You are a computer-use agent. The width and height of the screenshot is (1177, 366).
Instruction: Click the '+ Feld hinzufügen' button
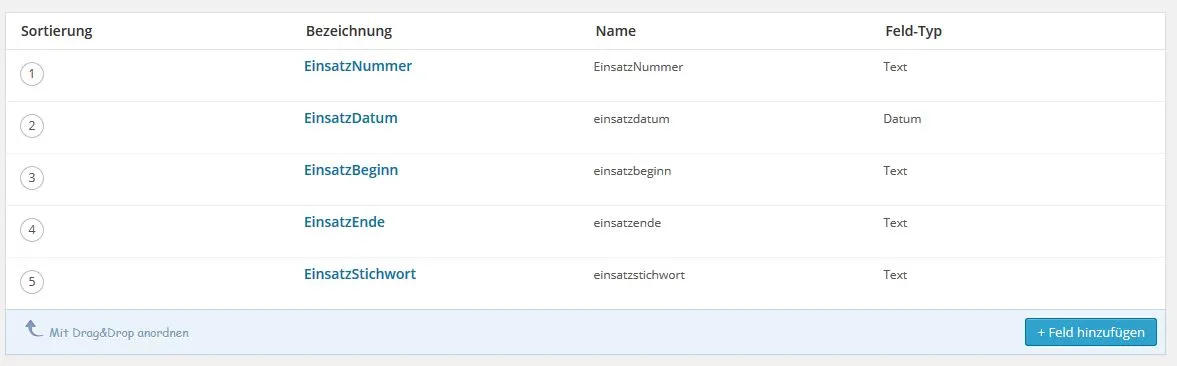(1091, 332)
